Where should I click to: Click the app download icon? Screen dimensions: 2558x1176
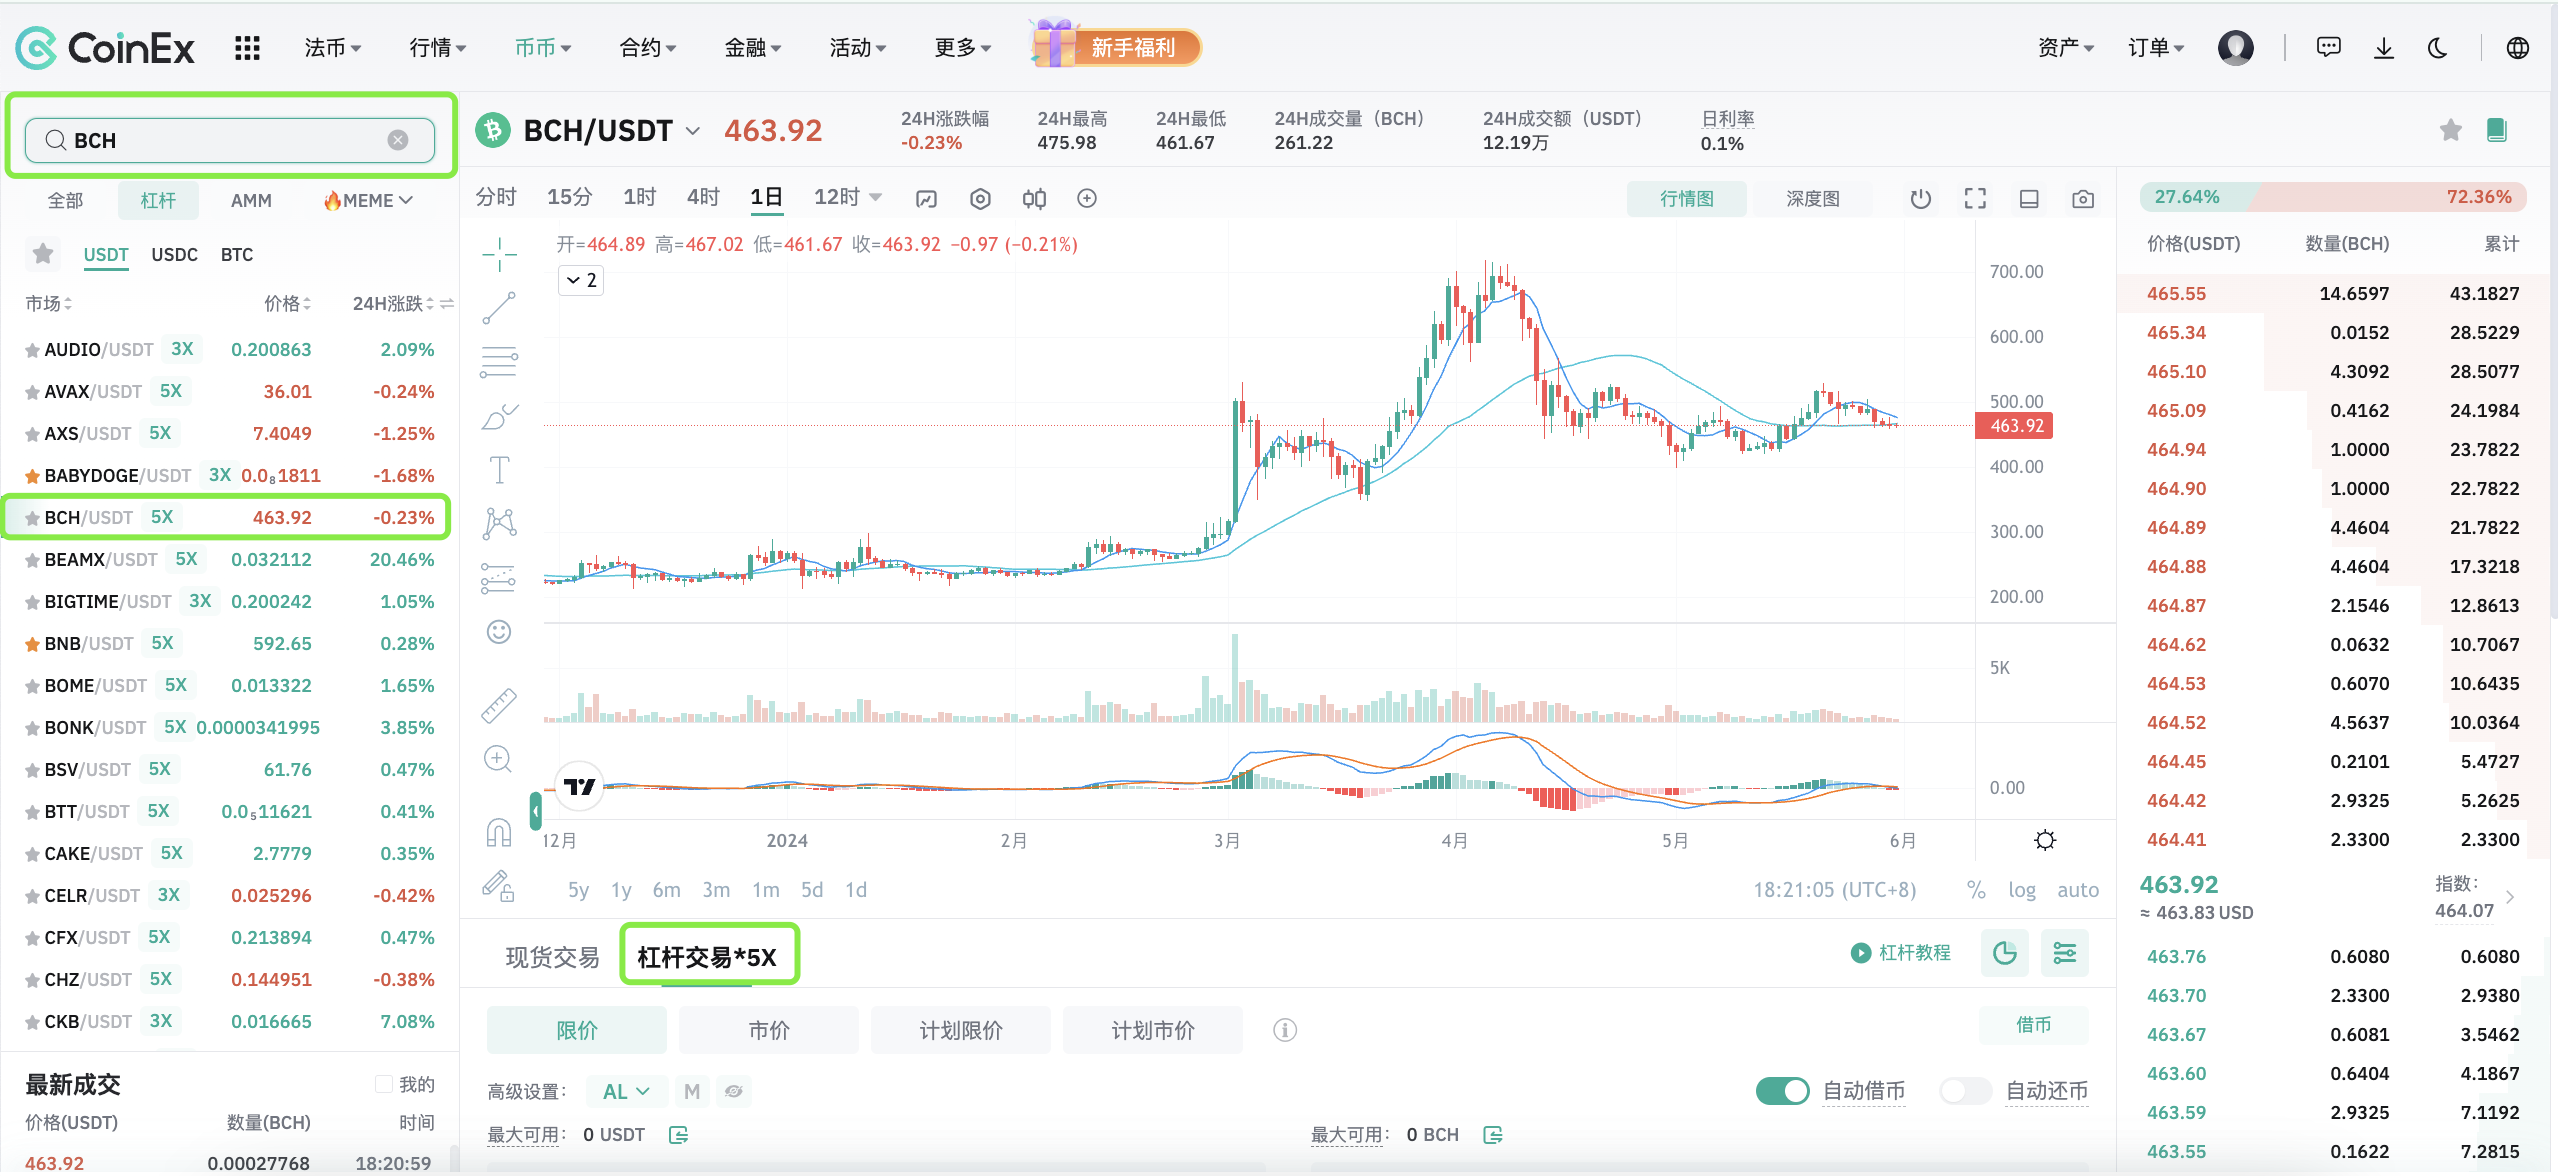pyautogui.click(x=2384, y=47)
